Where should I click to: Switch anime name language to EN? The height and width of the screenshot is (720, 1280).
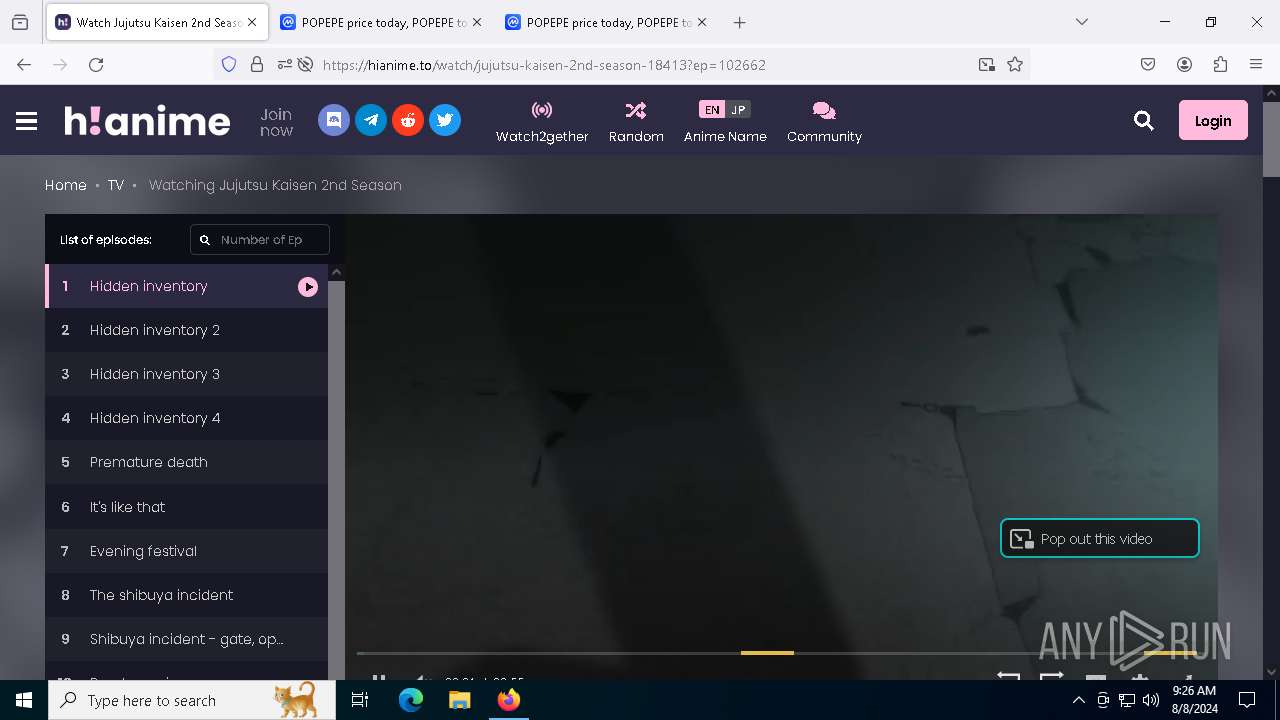click(x=711, y=110)
